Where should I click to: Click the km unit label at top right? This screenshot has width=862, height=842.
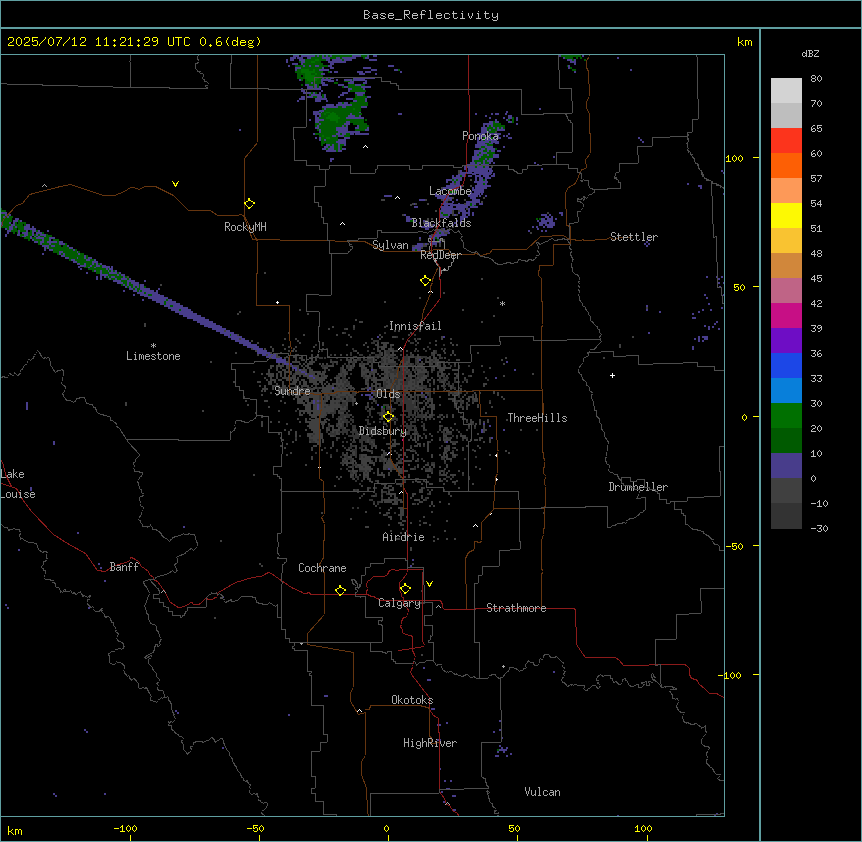tap(745, 42)
